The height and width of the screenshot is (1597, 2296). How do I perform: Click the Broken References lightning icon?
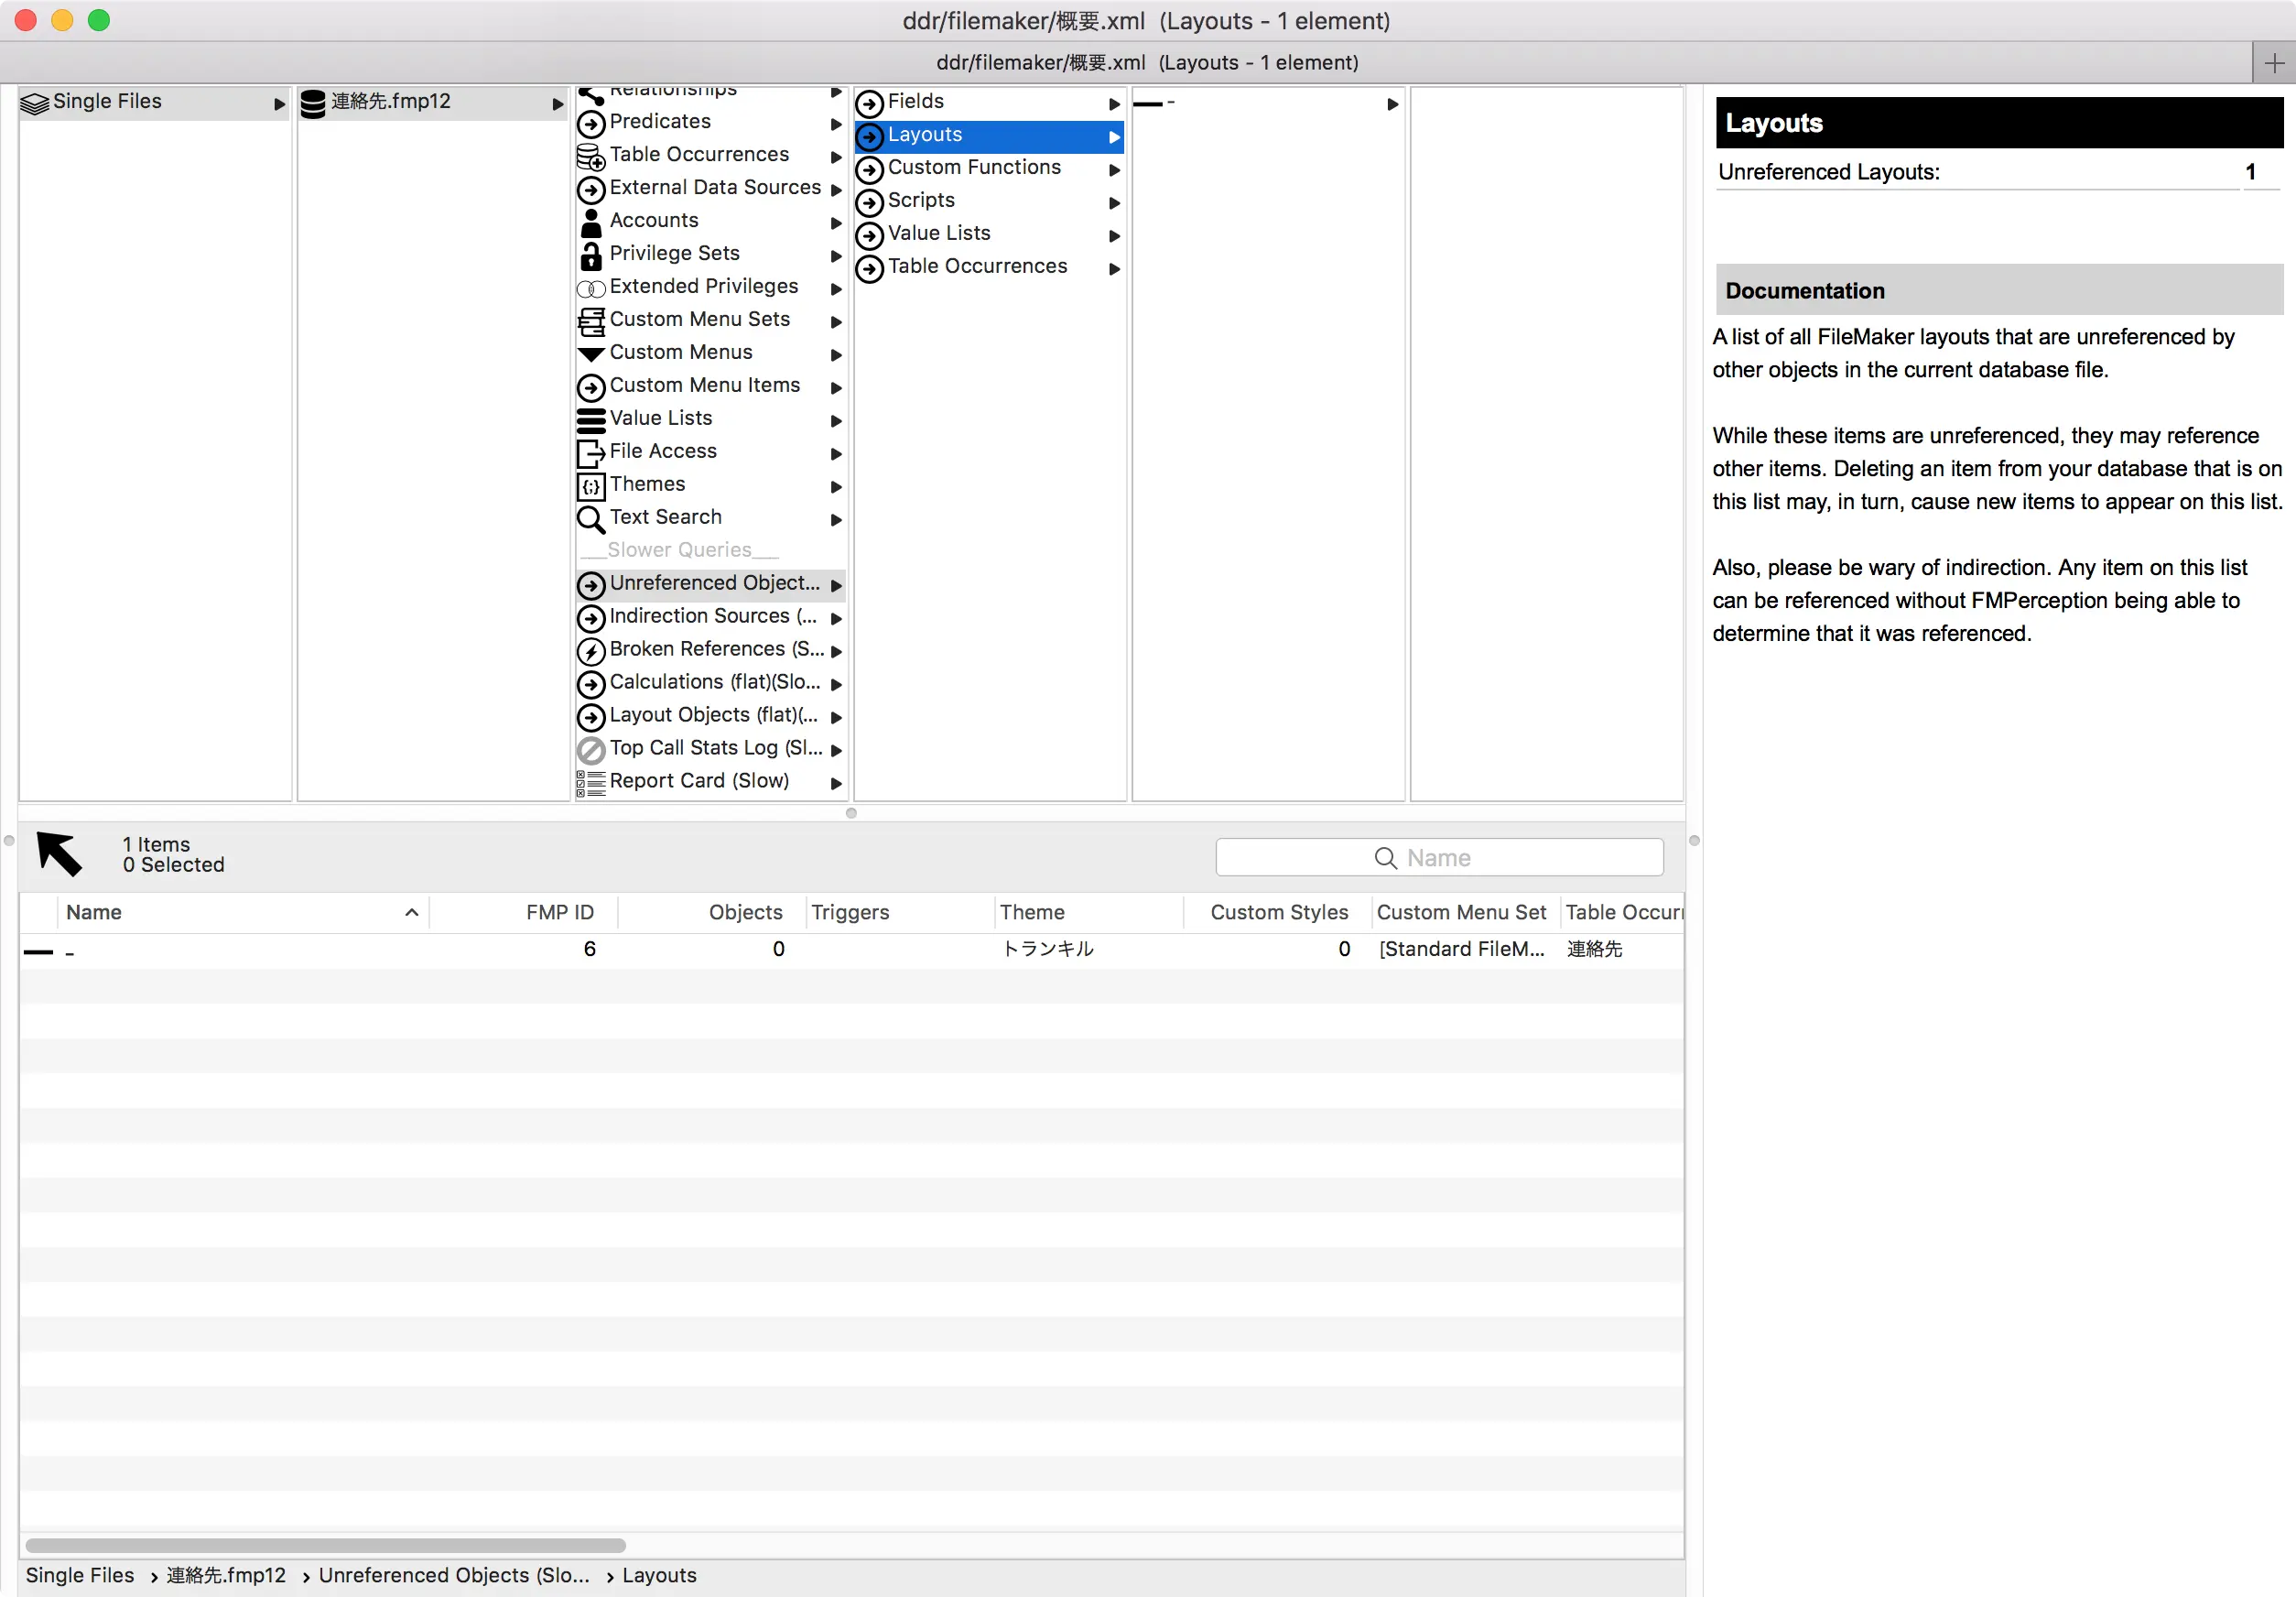click(x=591, y=651)
